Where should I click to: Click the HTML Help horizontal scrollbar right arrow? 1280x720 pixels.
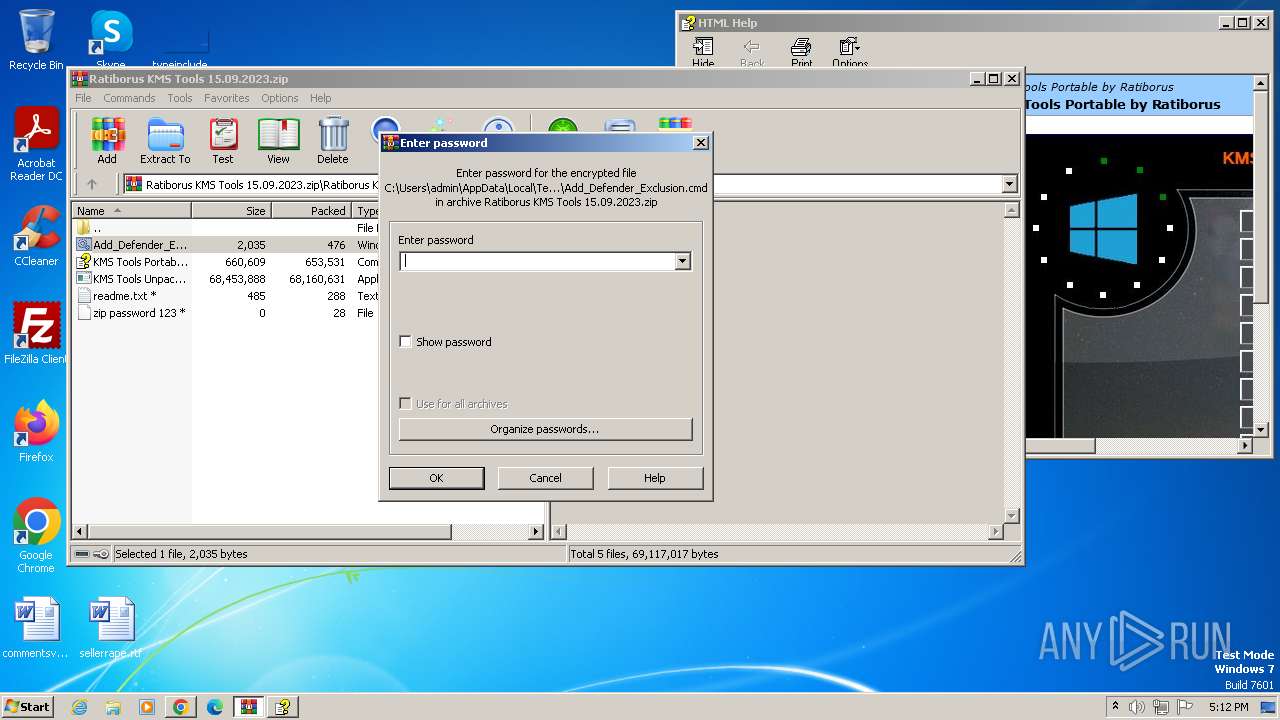pos(1245,445)
